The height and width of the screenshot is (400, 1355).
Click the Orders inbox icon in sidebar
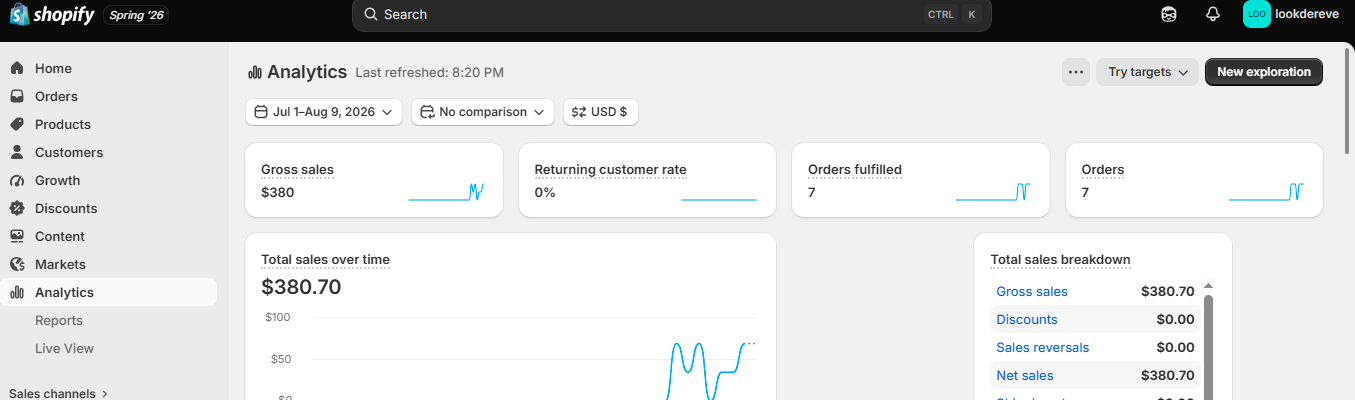pos(17,97)
